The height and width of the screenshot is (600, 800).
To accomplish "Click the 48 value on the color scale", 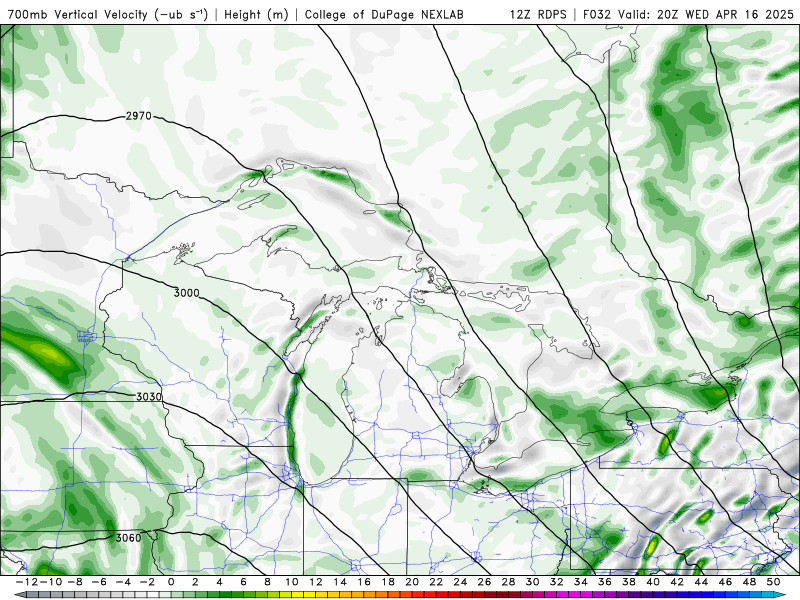I will pyautogui.click(x=749, y=582).
